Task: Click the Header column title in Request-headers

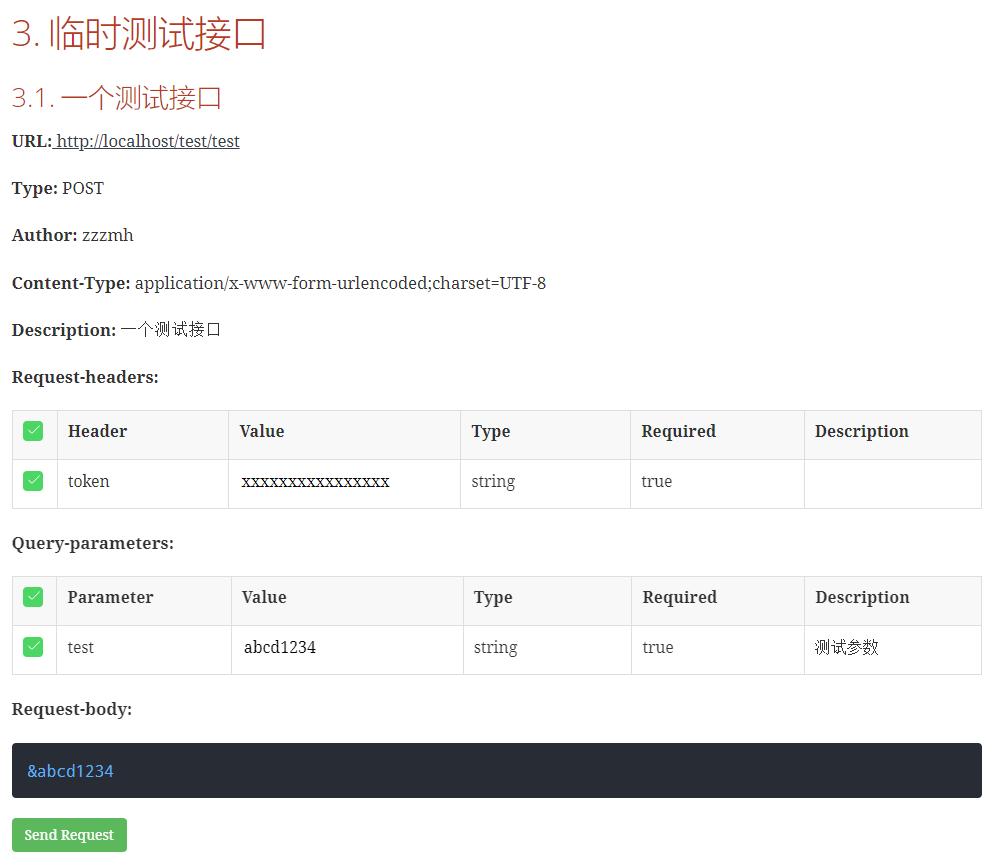Action: coord(97,431)
